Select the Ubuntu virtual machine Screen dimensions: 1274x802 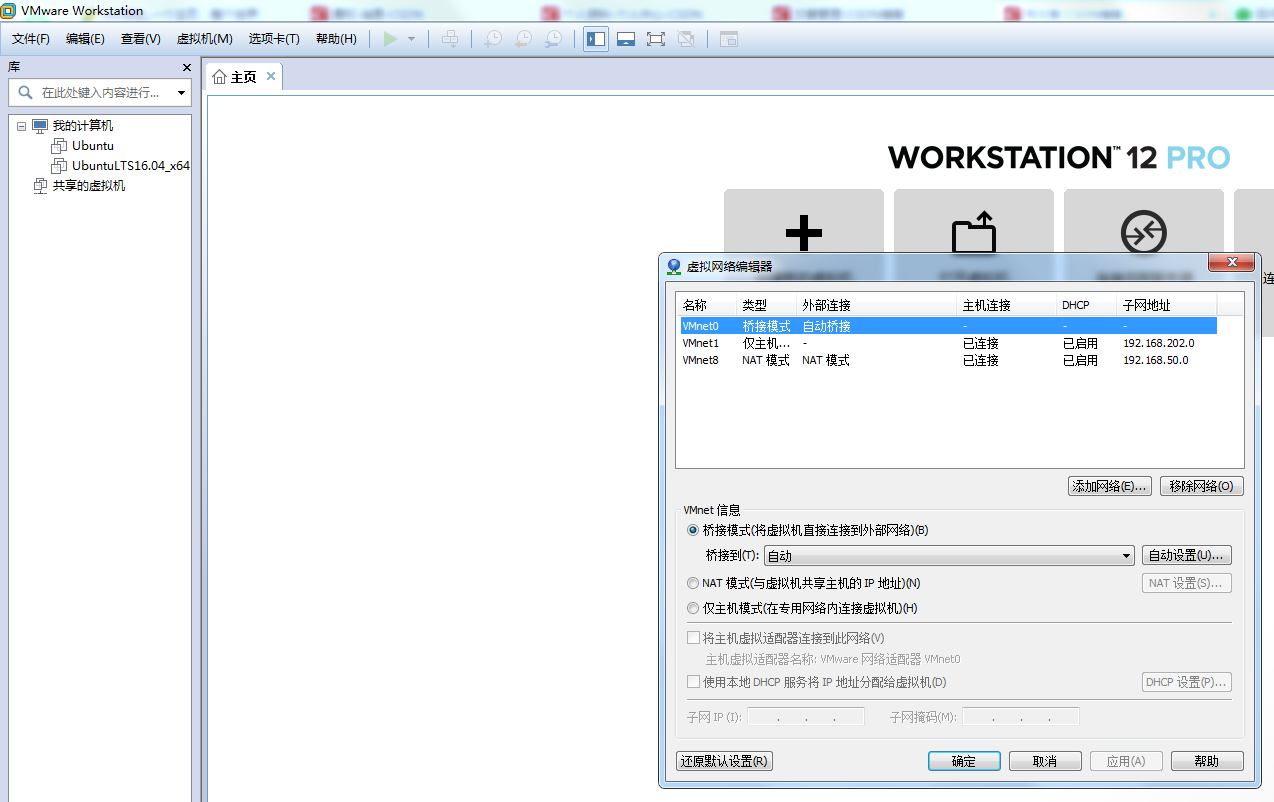[x=93, y=146]
